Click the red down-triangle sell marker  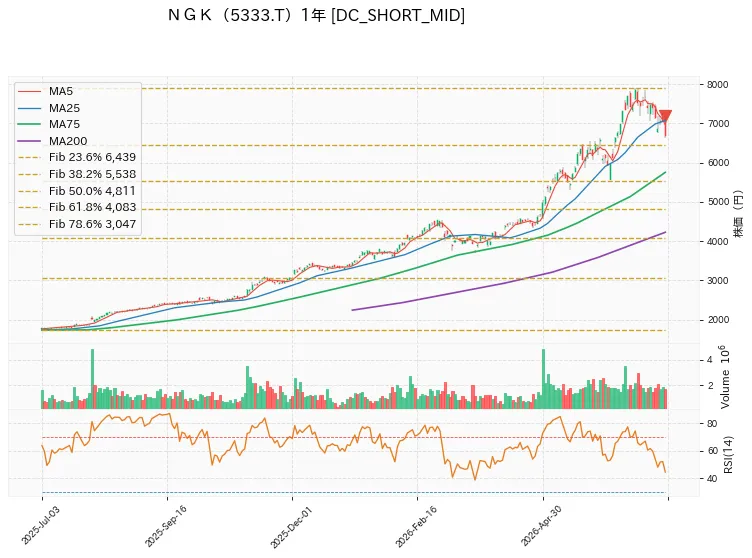(x=665, y=116)
